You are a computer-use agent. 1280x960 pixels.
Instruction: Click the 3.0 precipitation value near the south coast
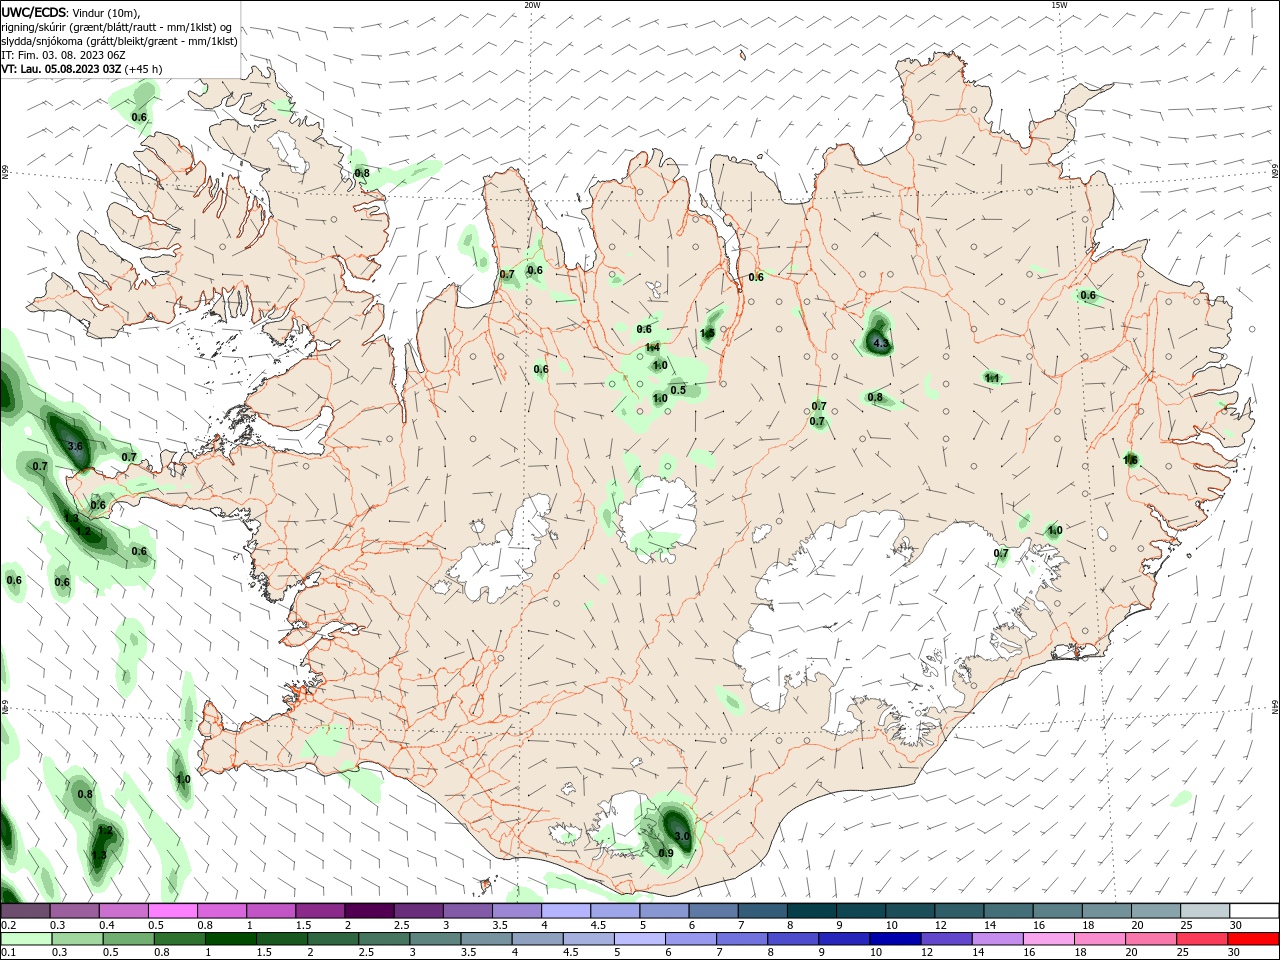(x=682, y=836)
